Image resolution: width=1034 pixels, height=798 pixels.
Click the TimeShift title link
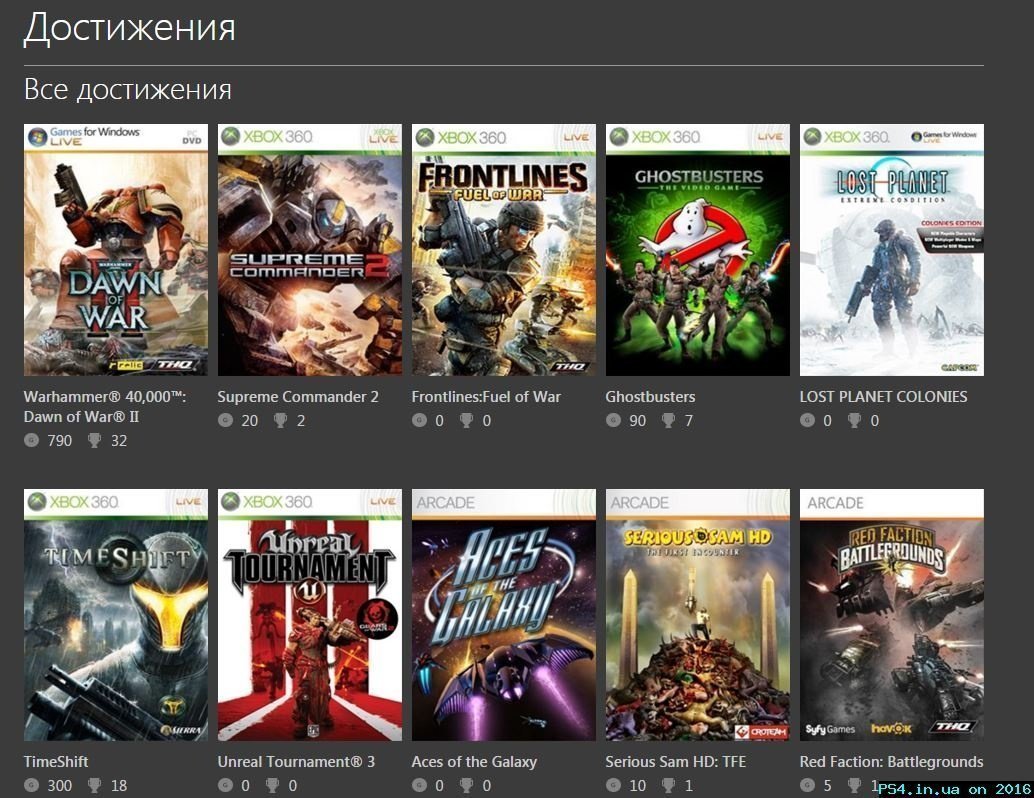pyautogui.click(x=56, y=762)
